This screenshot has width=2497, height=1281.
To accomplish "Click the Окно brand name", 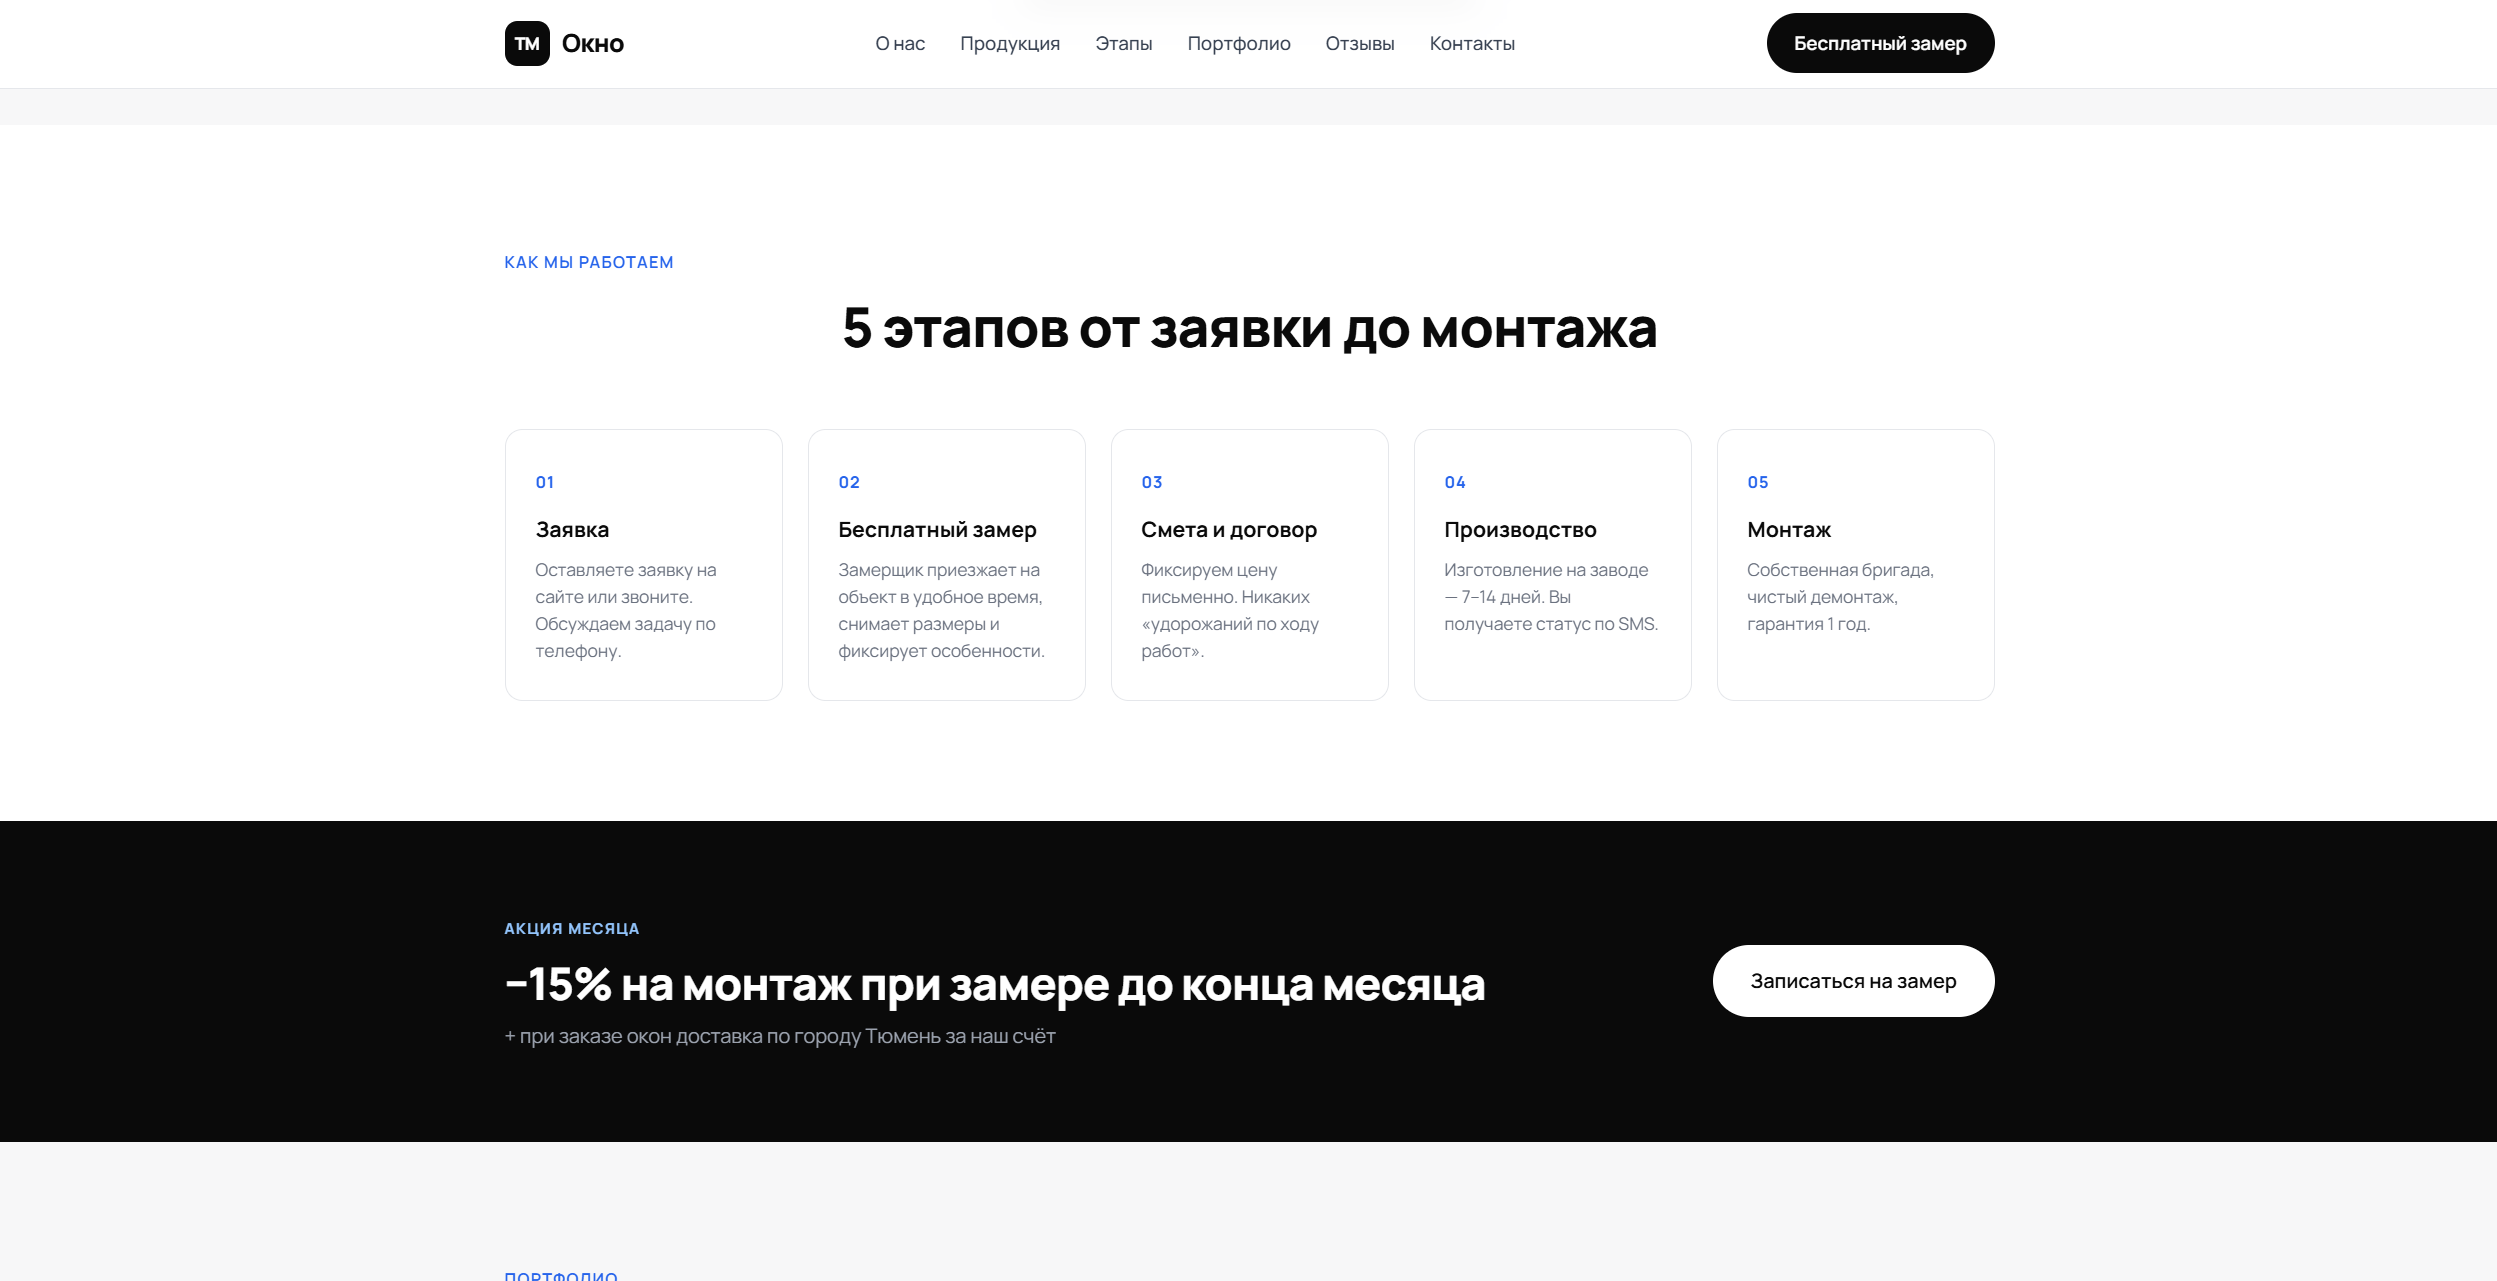I will pyautogui.click(x=592, y=44).
